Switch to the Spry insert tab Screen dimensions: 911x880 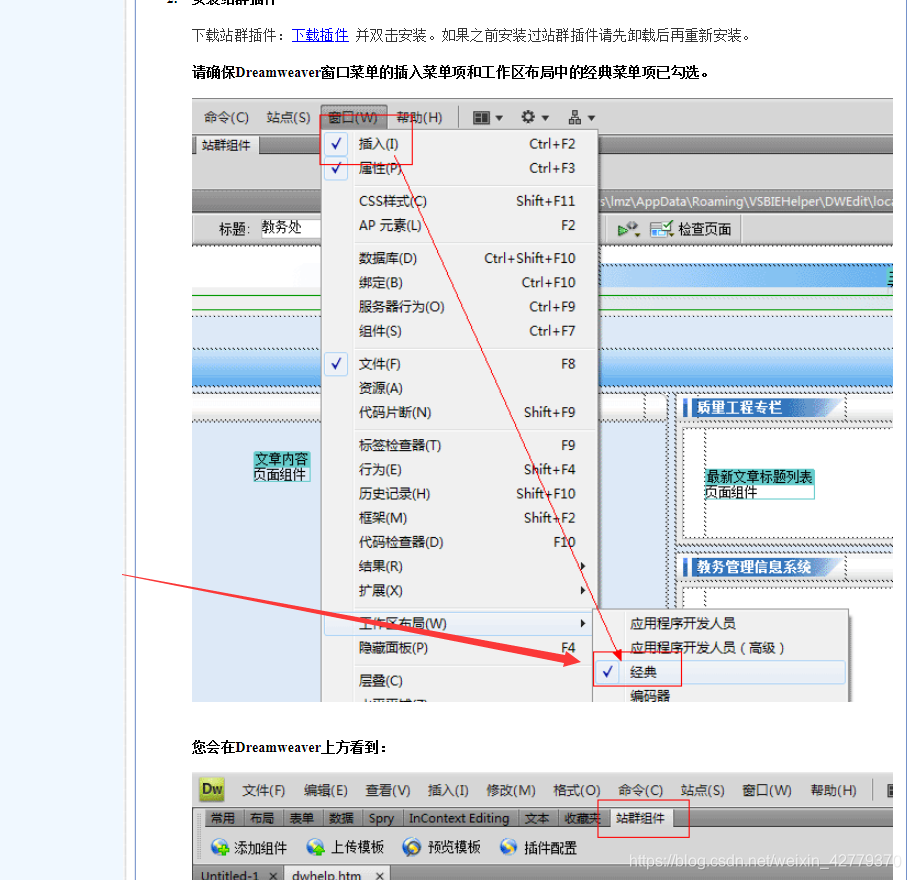[382, 818]
